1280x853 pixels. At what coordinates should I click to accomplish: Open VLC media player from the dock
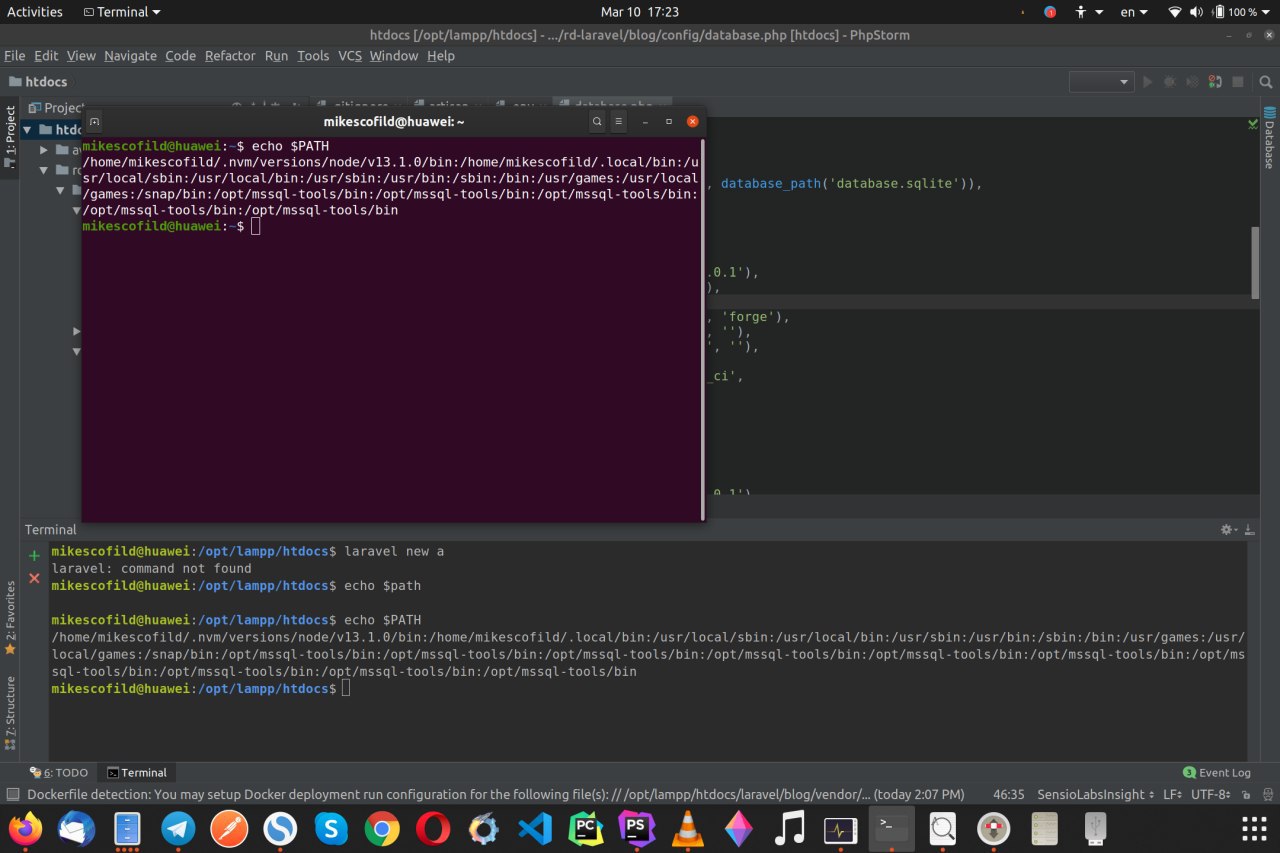[687, 828]
